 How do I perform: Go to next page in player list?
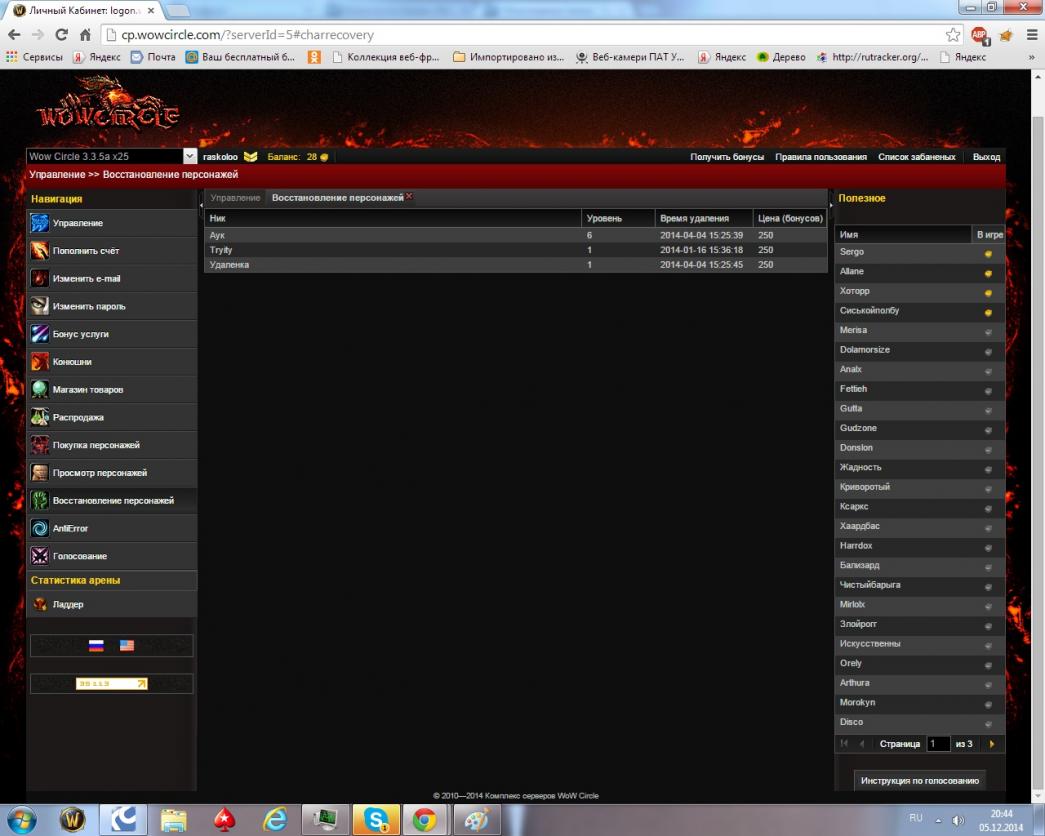tap(991, 744)
